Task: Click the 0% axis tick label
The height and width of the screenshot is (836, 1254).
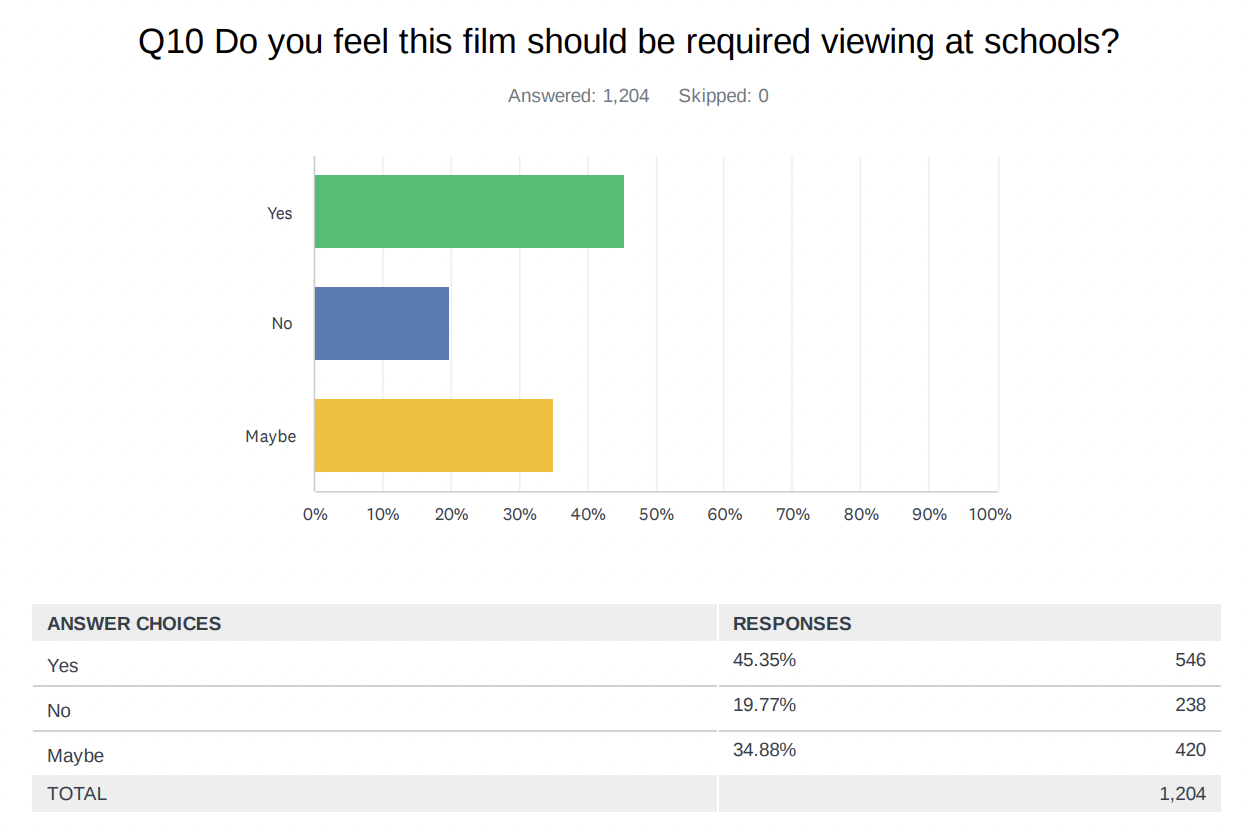Action: click(x=315, y=514)
